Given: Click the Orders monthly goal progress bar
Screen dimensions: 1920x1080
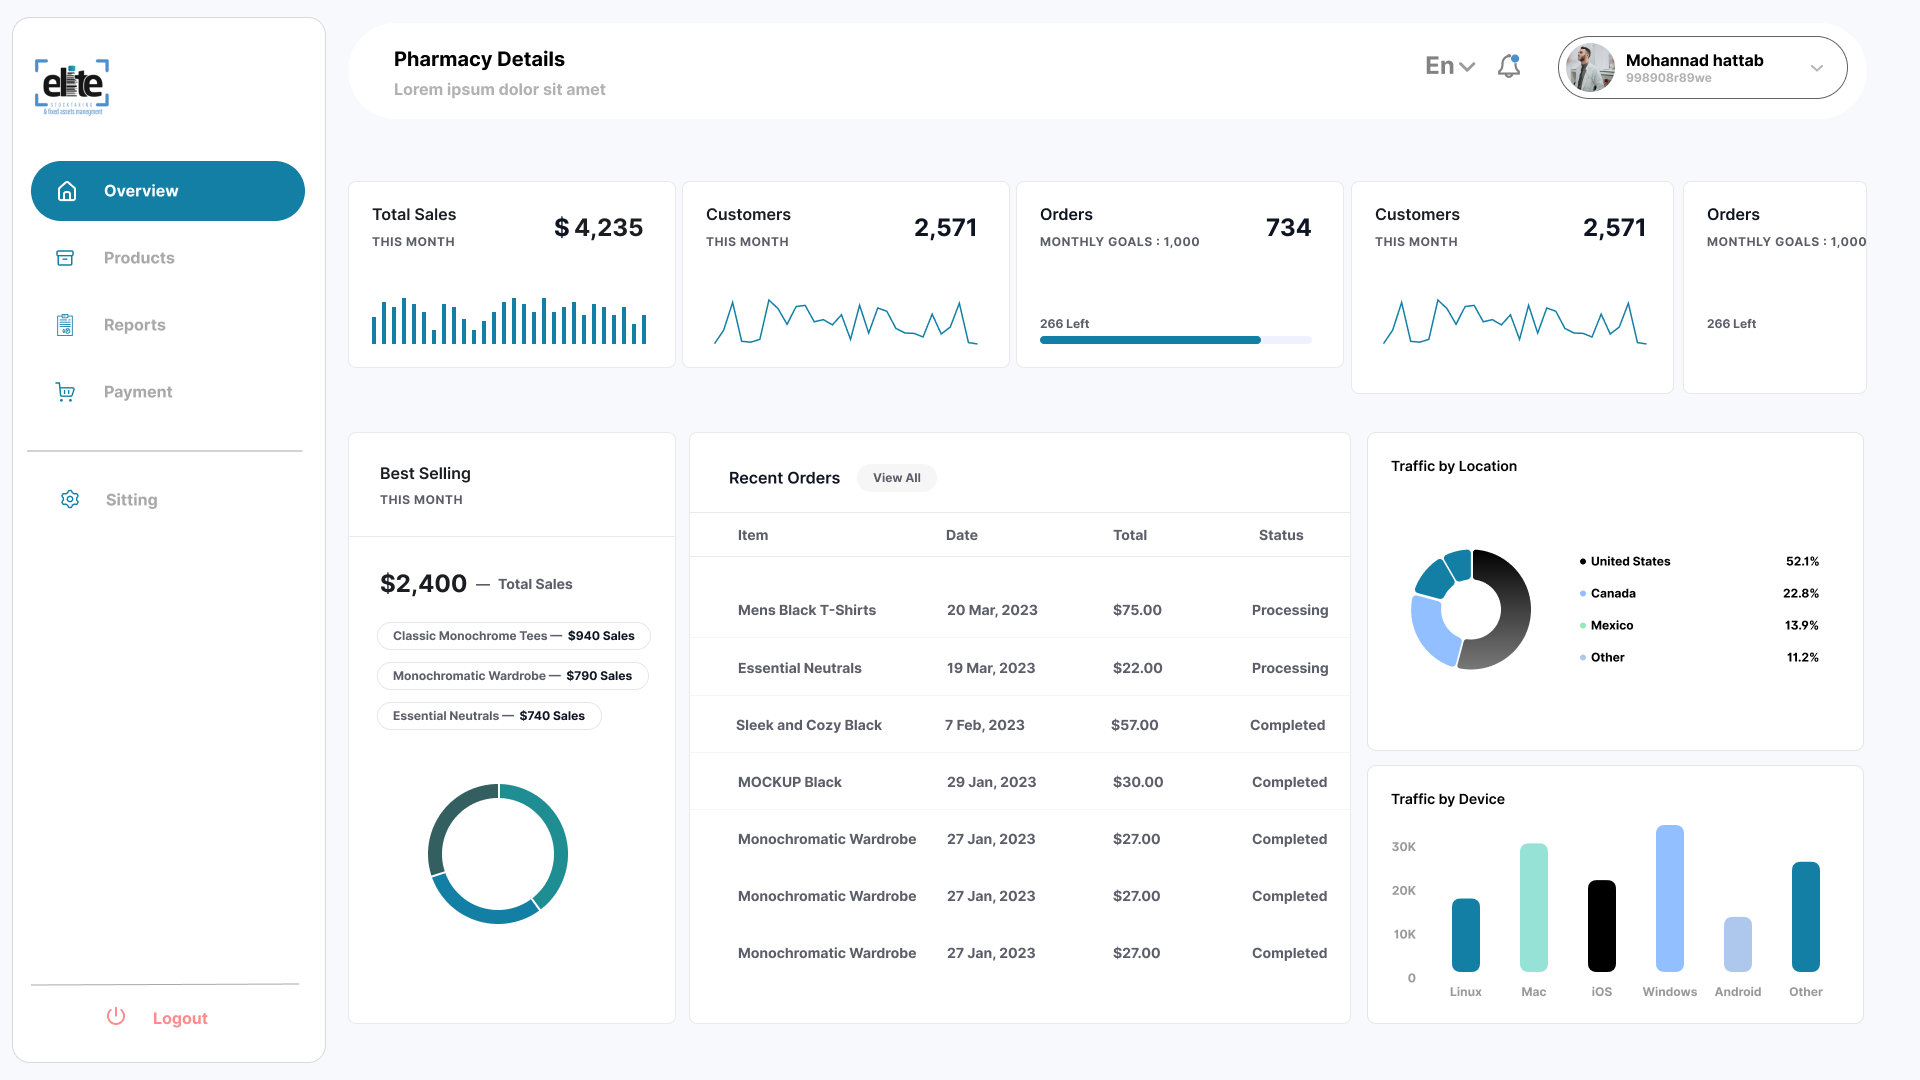Looking at the screenshot, I should (1175, 340).
